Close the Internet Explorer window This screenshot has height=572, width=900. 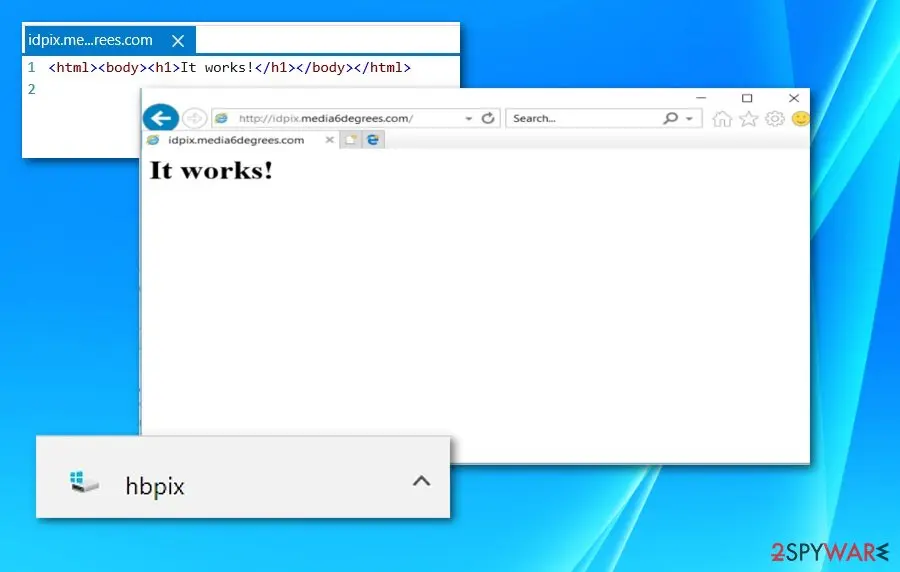794,98
